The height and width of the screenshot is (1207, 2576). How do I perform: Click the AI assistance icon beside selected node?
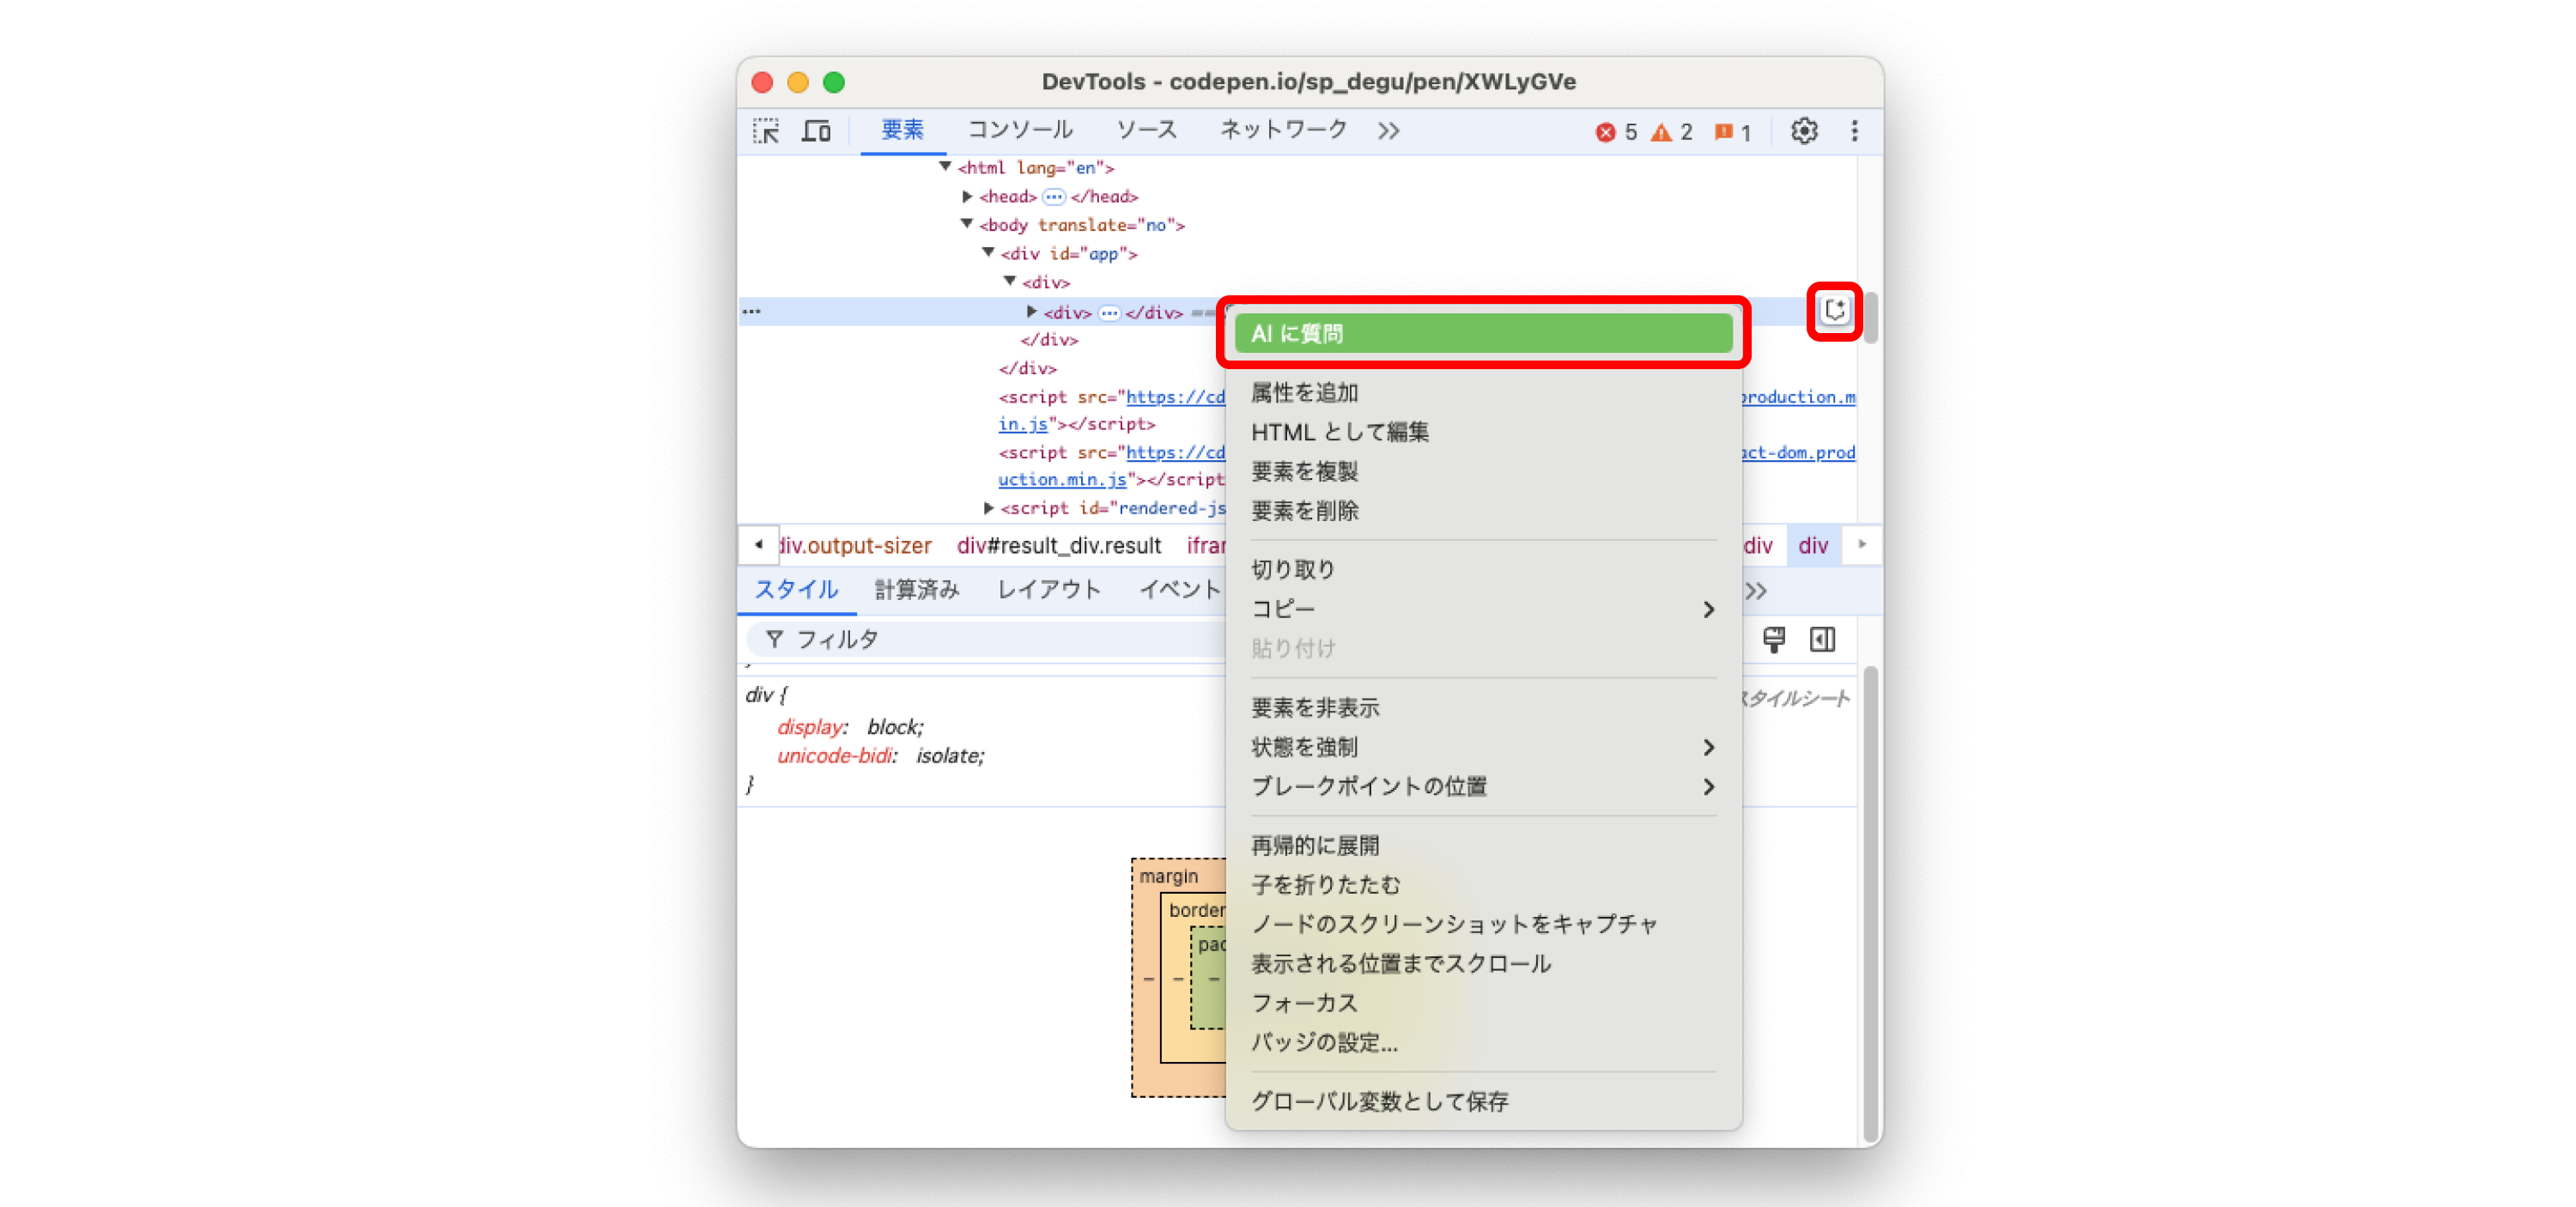[1834, 311]
